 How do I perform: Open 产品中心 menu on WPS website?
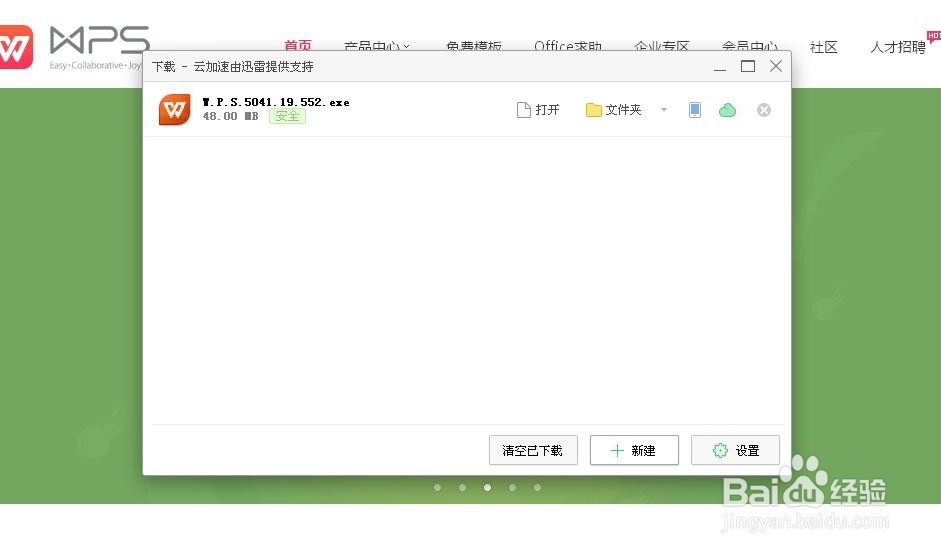[x=377, y=46]
